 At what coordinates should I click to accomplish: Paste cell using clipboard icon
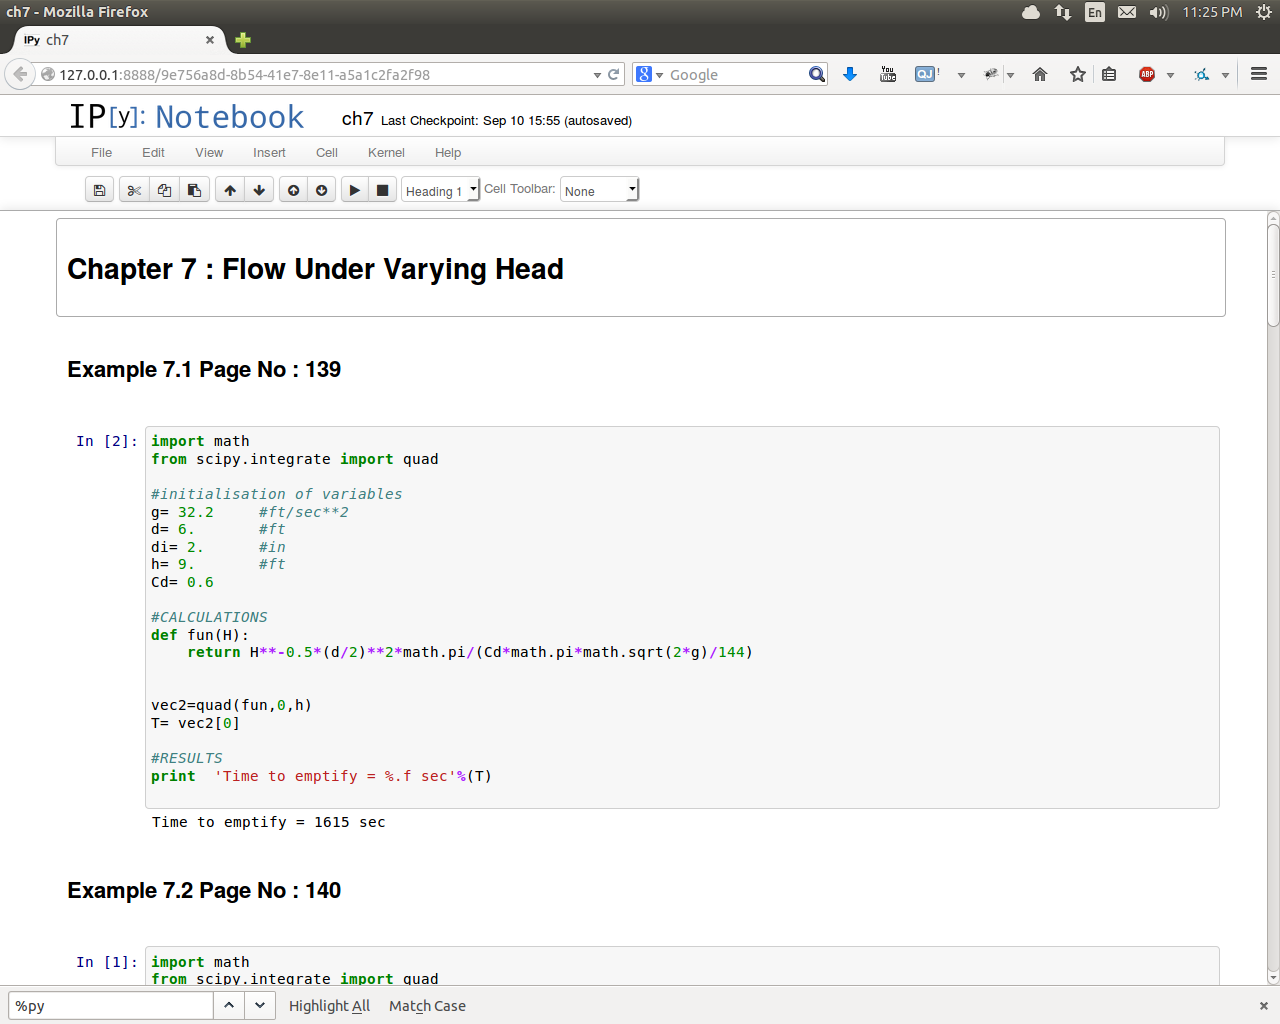pyautogui.click(x=194, y=190)
